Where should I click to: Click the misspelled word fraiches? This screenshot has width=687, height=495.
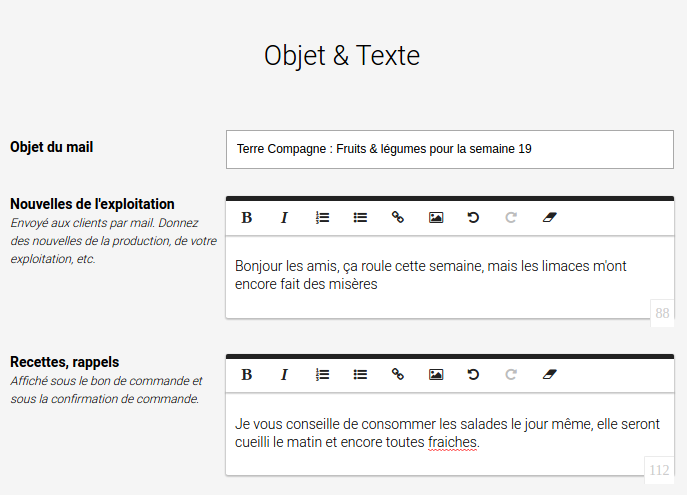click(x=452, y=442)
